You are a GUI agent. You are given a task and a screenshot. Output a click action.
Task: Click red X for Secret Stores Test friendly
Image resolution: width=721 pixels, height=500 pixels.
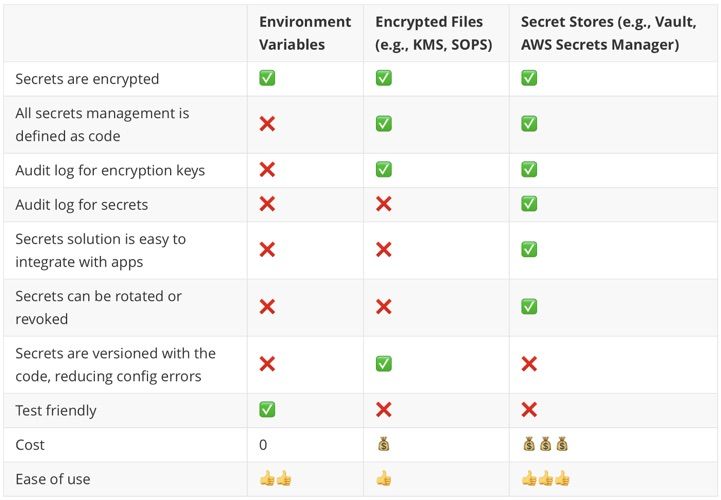point(529,409)
